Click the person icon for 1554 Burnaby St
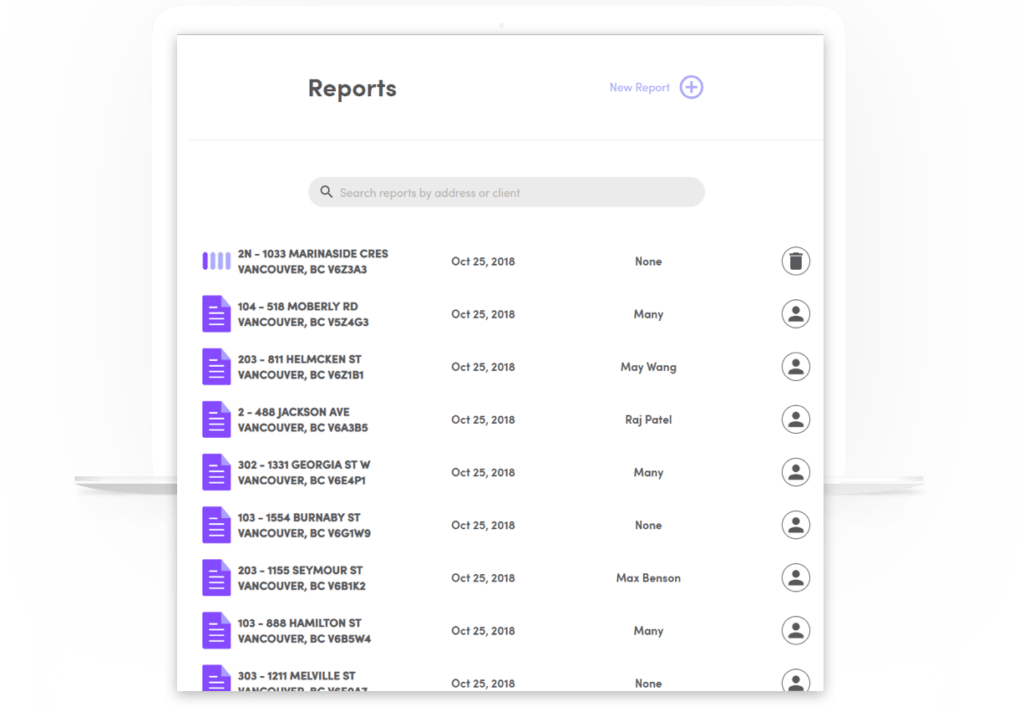 795,524
